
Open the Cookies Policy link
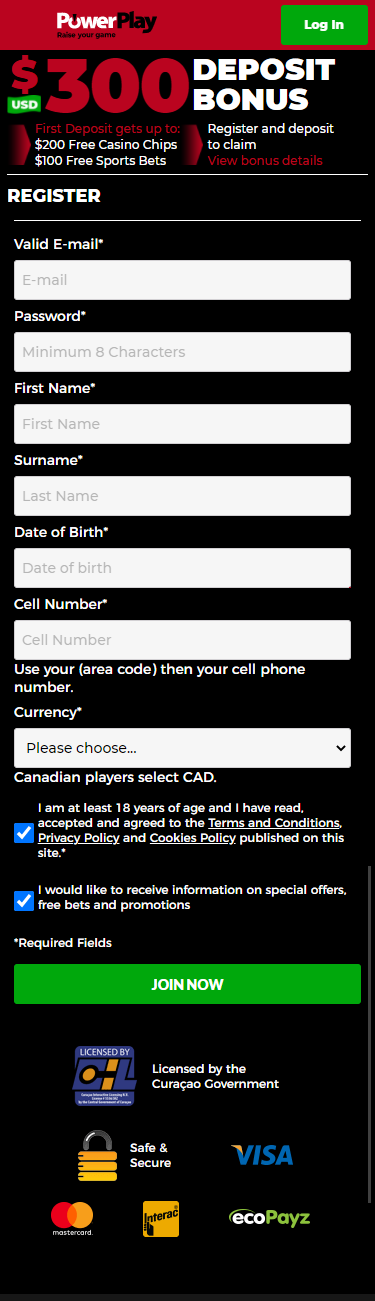[193, 838]
